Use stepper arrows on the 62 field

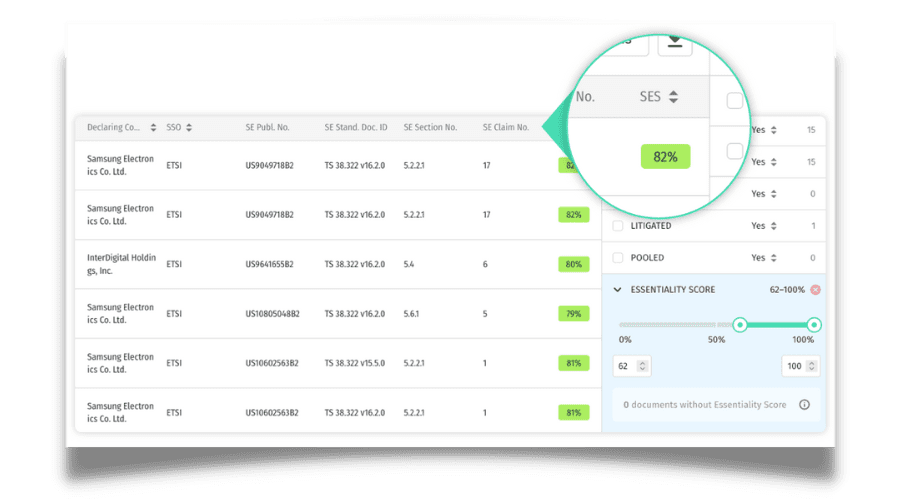[x=642, y=366]
